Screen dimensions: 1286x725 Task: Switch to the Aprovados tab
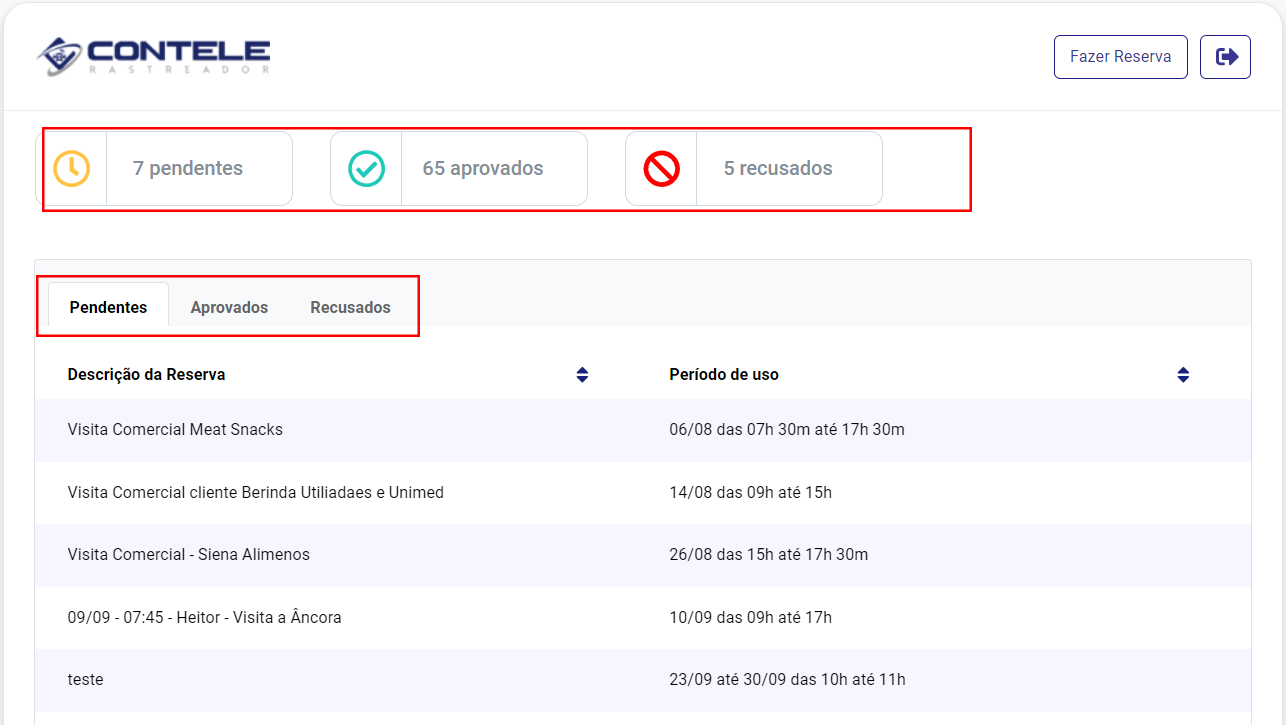click(x=229, y=307)
